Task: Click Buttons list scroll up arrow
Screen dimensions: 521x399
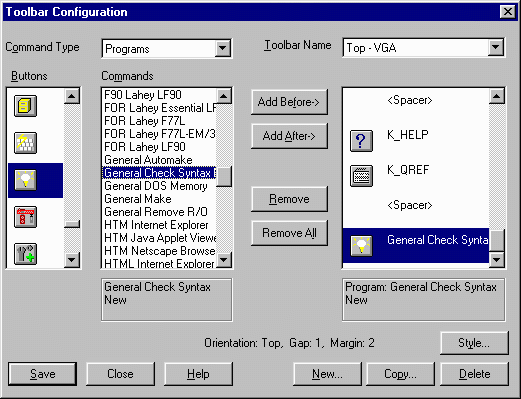Action: (x=72, y=96)
